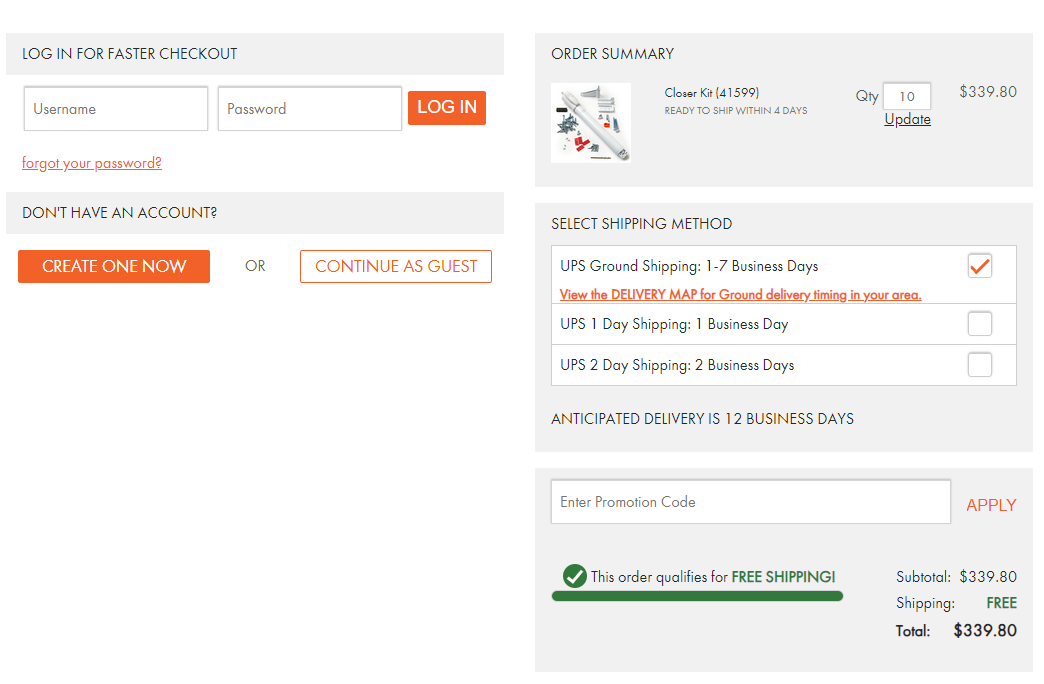The width and height of the screenshot is (1044, 684).
Task: Select the UPS 1 Day Shipping checkbox
Action: 979,324
